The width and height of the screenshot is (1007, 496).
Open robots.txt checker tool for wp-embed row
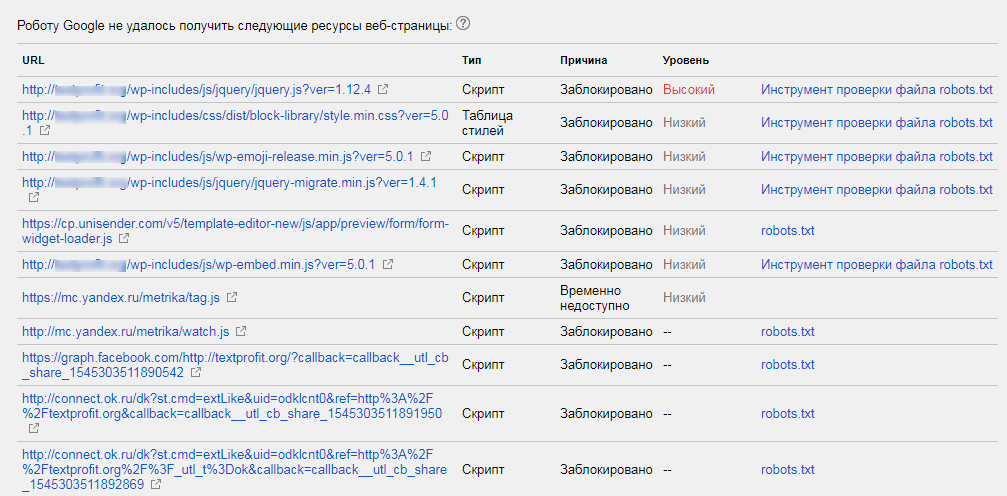pos(877,264)
